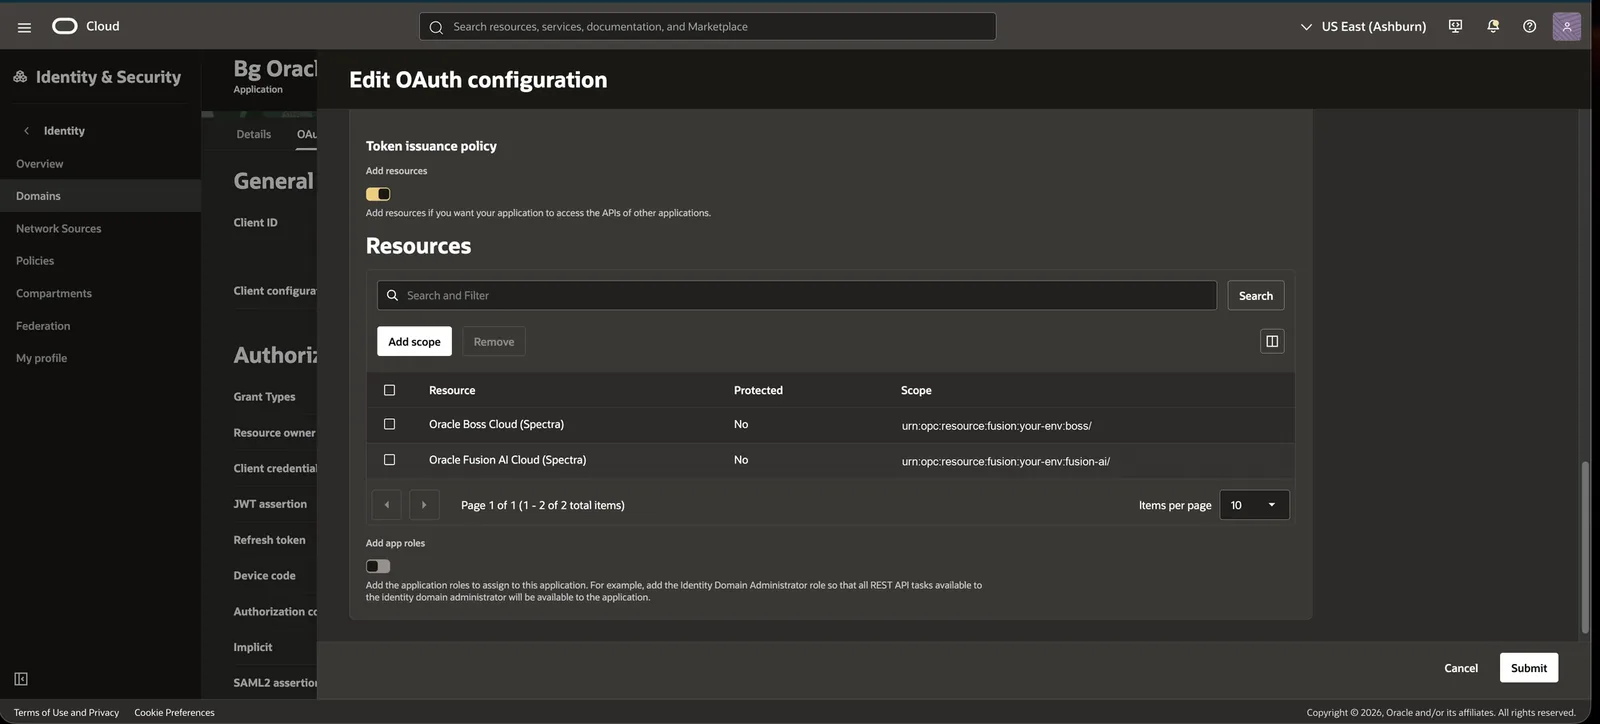This screenshot has height=724, width=1600.
Task: Open the Cookie Preferences link
Action: tap(174, 713)
